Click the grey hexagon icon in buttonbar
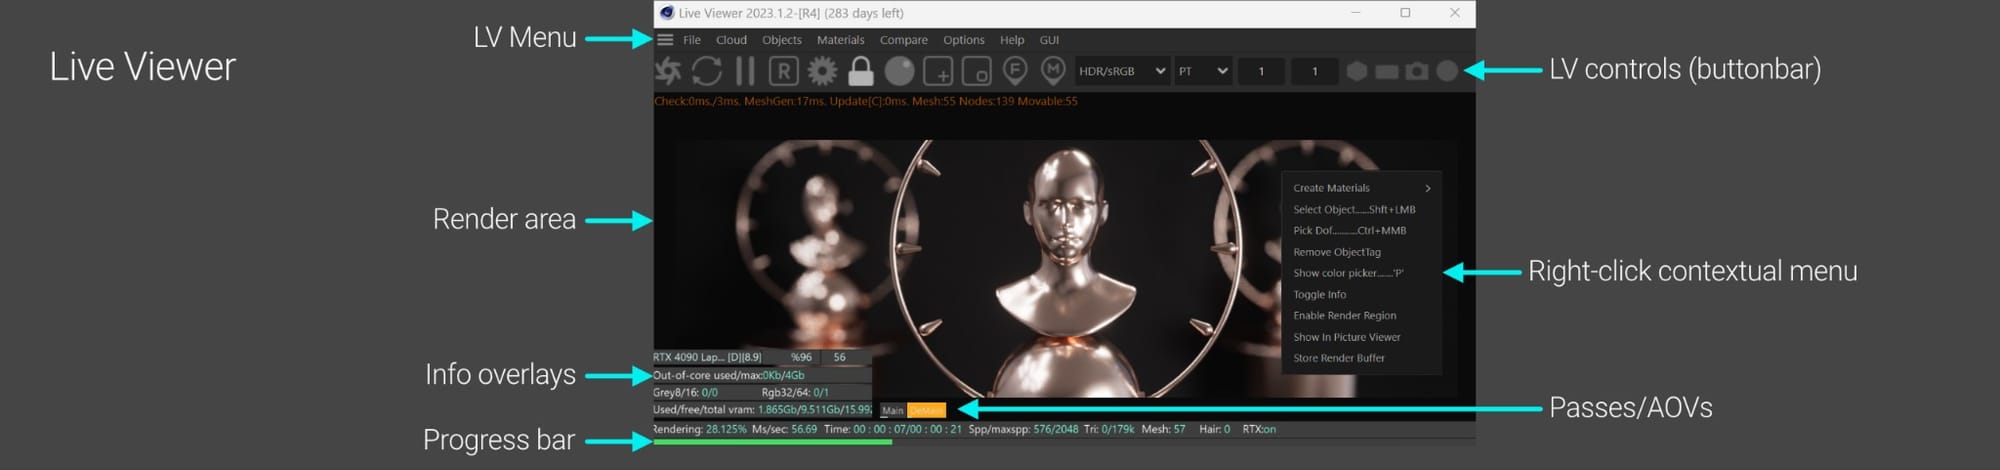2000x470 pixels. point(1356,71)
